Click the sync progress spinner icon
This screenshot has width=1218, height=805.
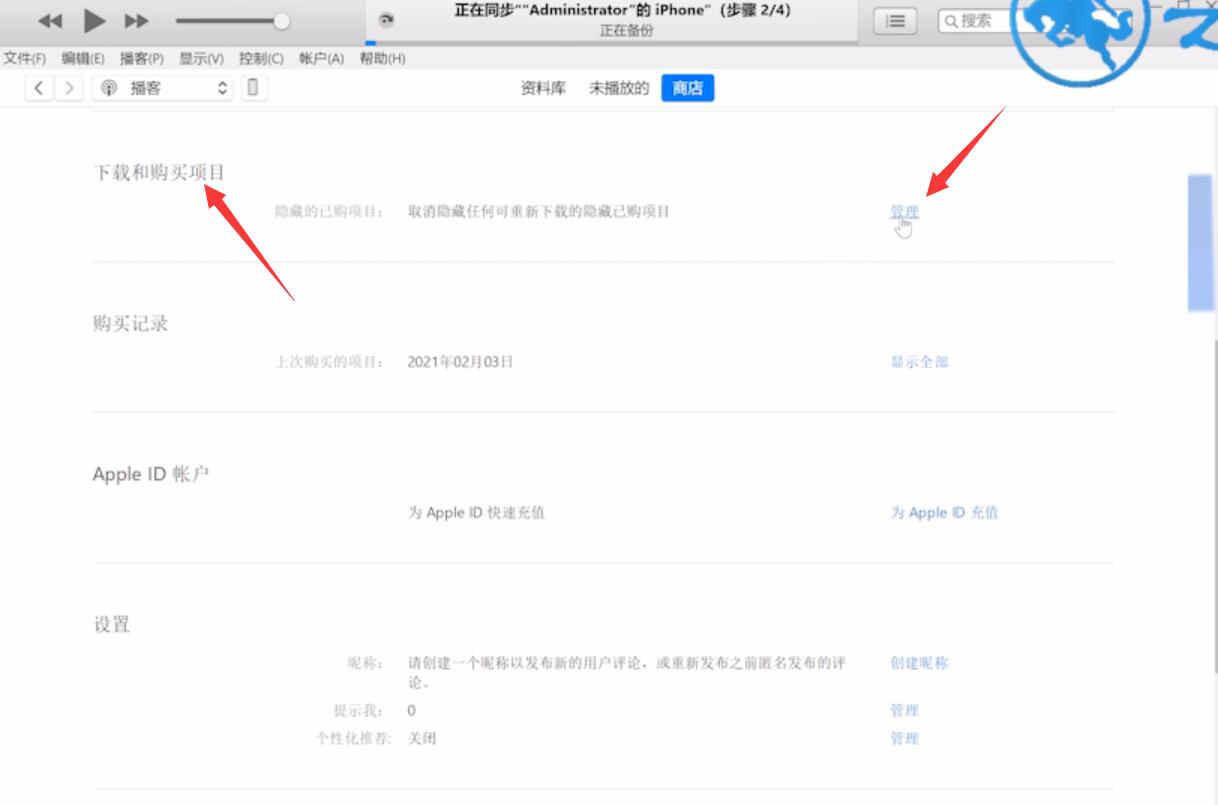tap(387, 20)
